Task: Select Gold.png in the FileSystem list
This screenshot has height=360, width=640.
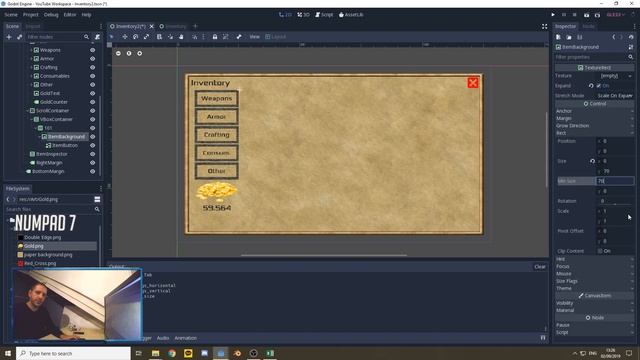Action: tap(33, 246)
